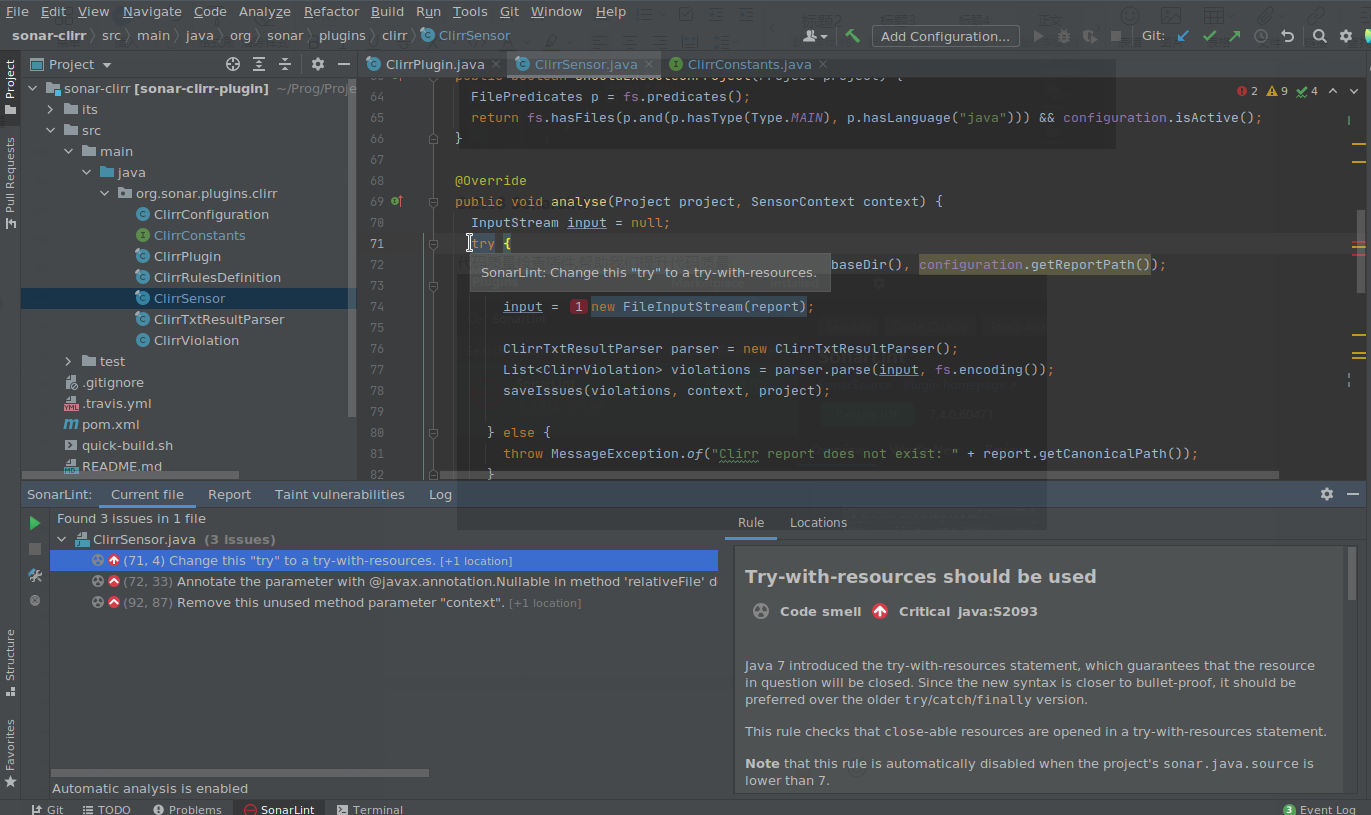The height and width of the screenshot is (815, 1371).
Task: Click the locate-in-project target icon
Action: [233, 64]
